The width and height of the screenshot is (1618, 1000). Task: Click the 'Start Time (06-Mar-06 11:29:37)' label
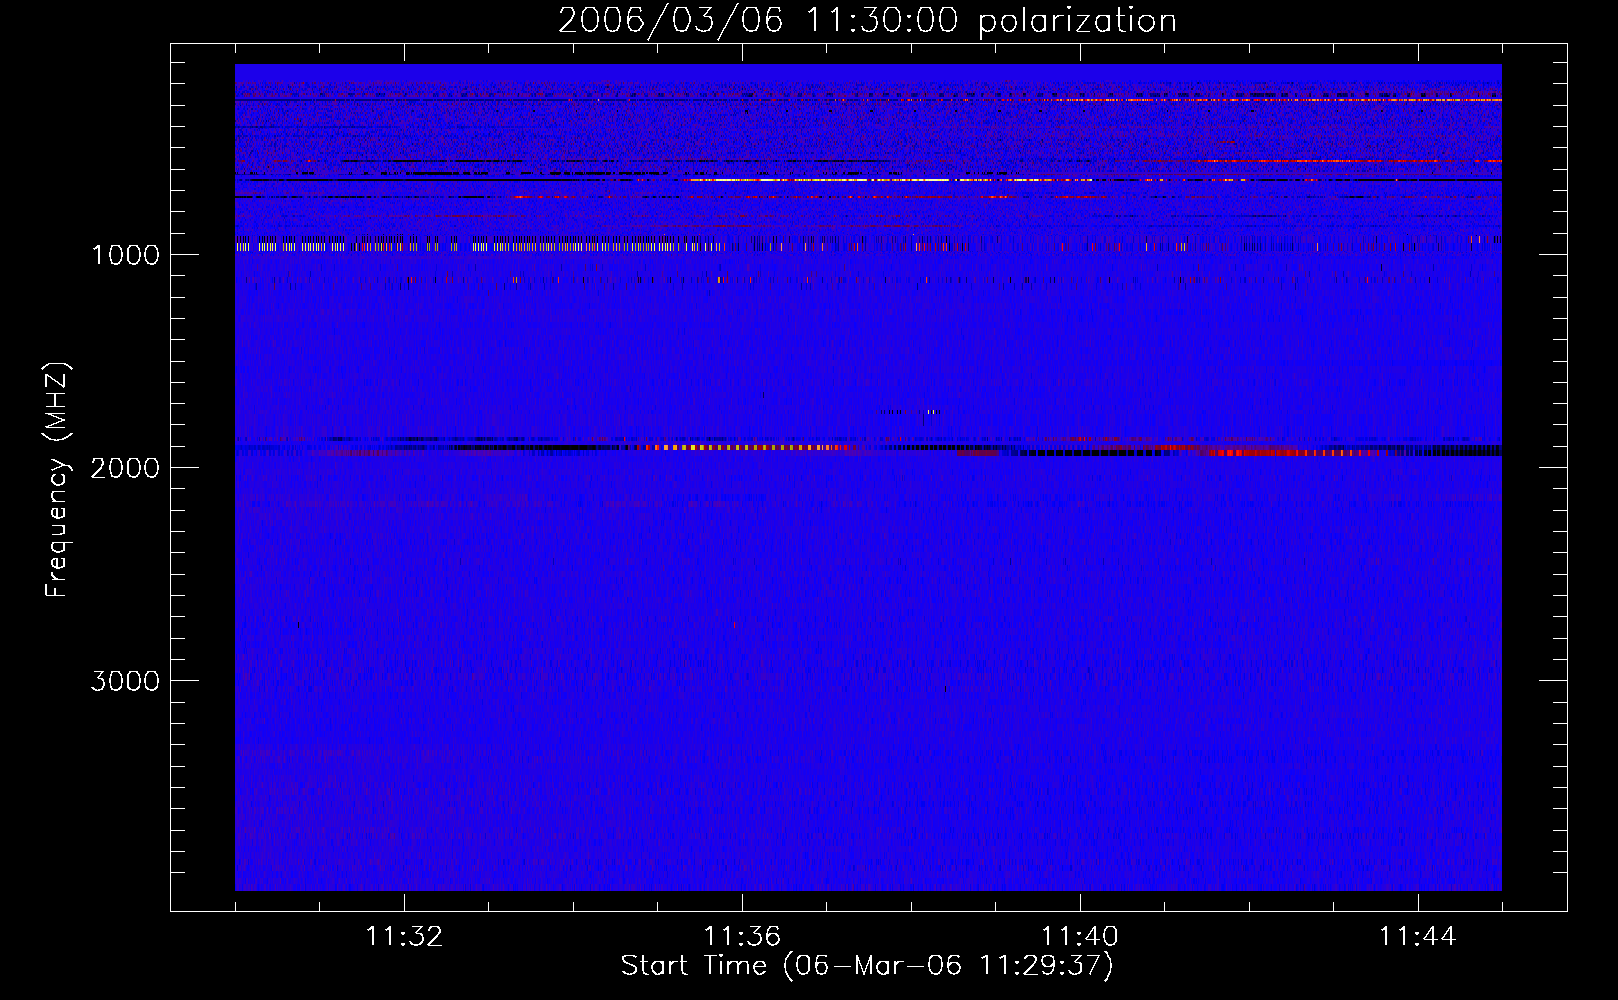(867, 966)
